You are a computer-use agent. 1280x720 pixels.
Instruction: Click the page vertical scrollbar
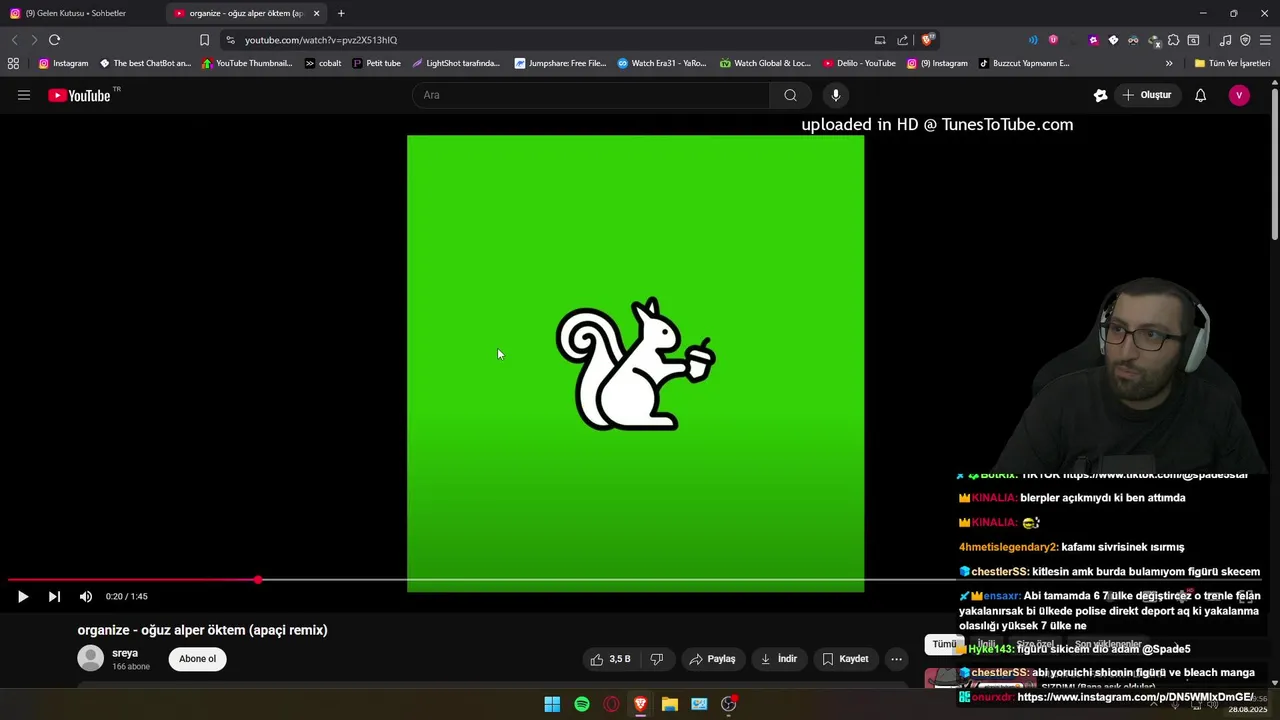tap(1275, 165)
